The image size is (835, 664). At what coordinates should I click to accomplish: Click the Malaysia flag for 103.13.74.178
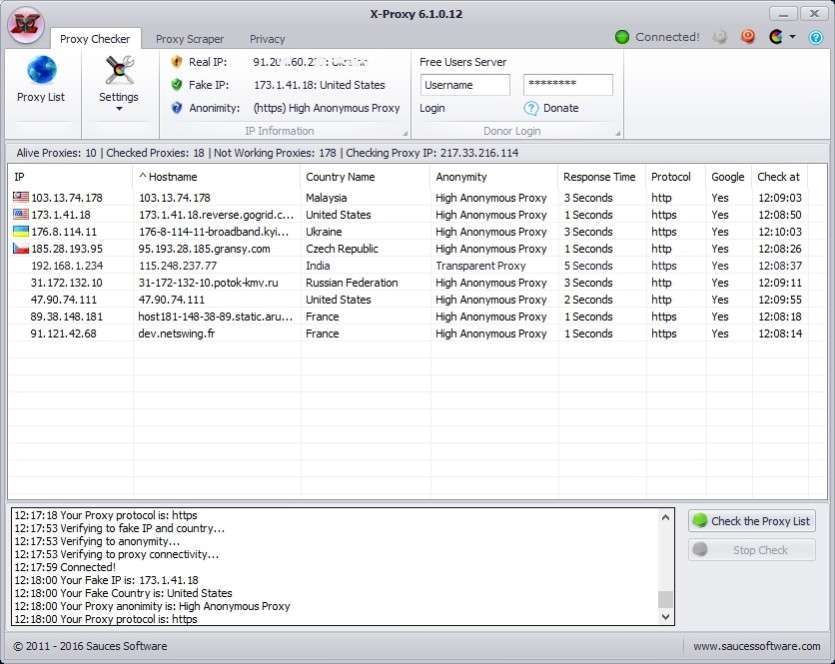click(21, 197)
